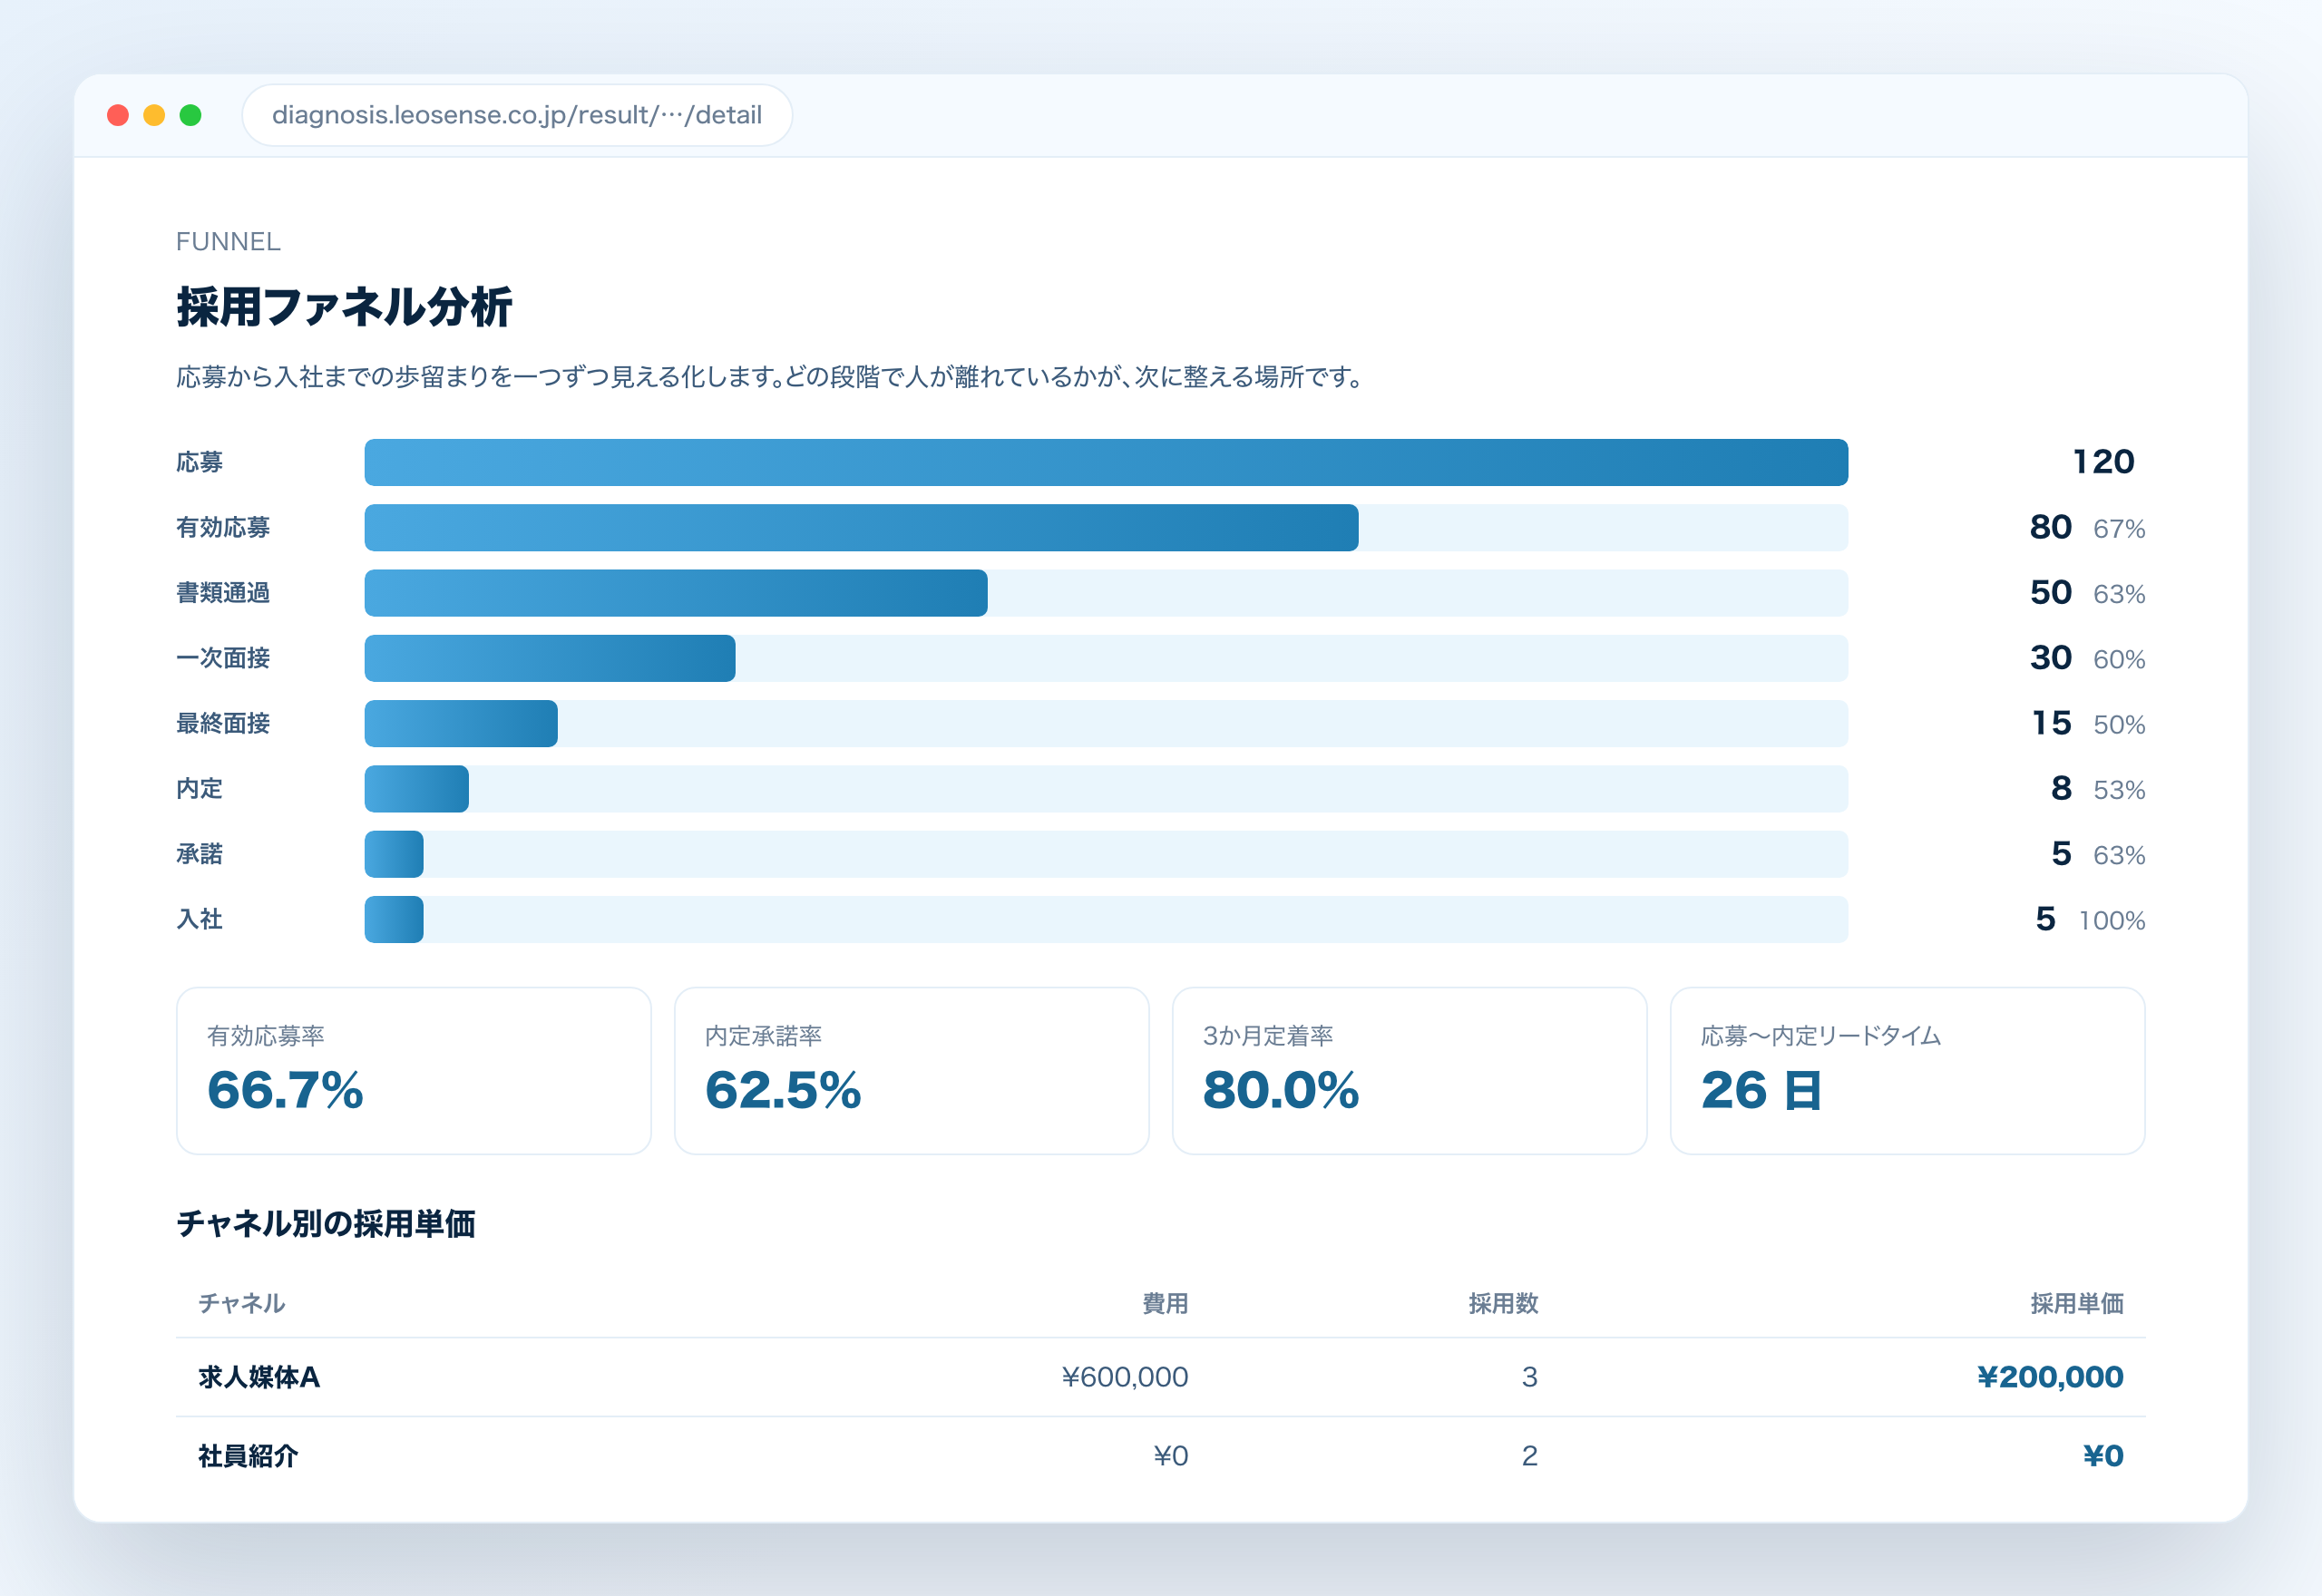The image size is (2322, 1596).
Task: Click the FUNNEL section label
Action: pyautogui.click(x=228, y=241)
